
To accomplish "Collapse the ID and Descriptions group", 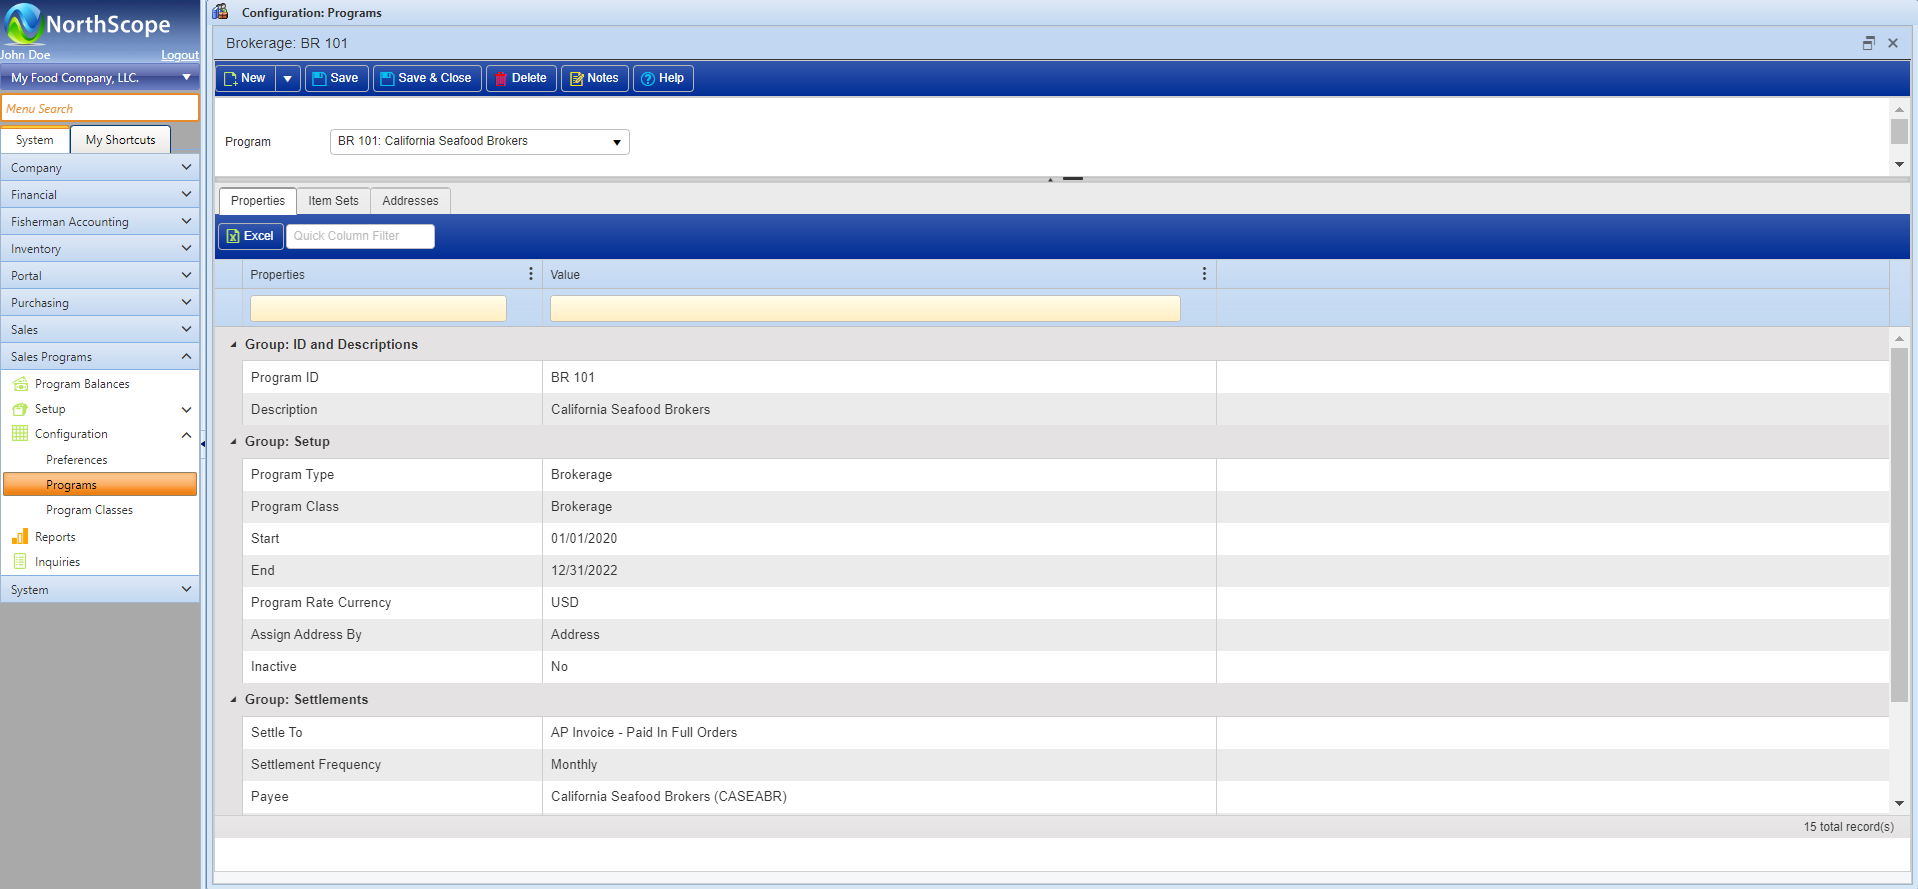I will tap(234, 345).
